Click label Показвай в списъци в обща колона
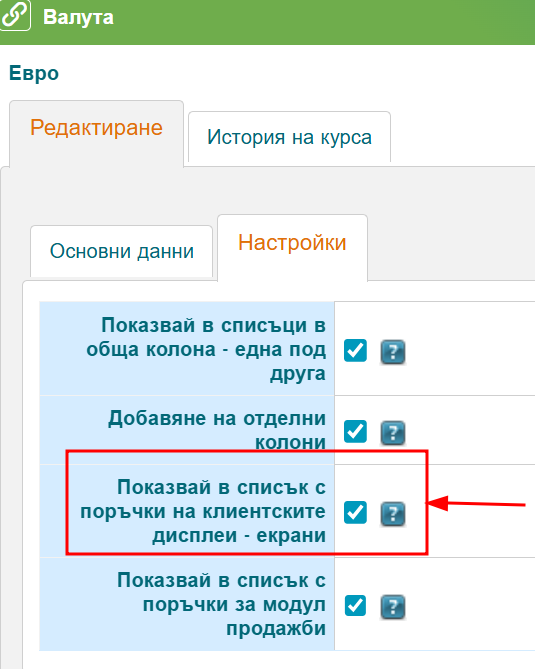Image resolution: width=535 pixels, height=669 pixels. pos(206,349)
